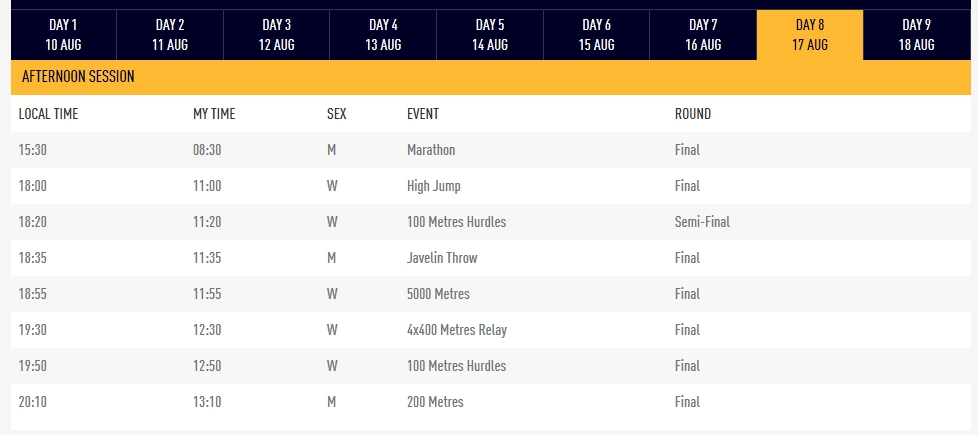Select the Day 3 12 Aug tab

click(x=276, y=35)
